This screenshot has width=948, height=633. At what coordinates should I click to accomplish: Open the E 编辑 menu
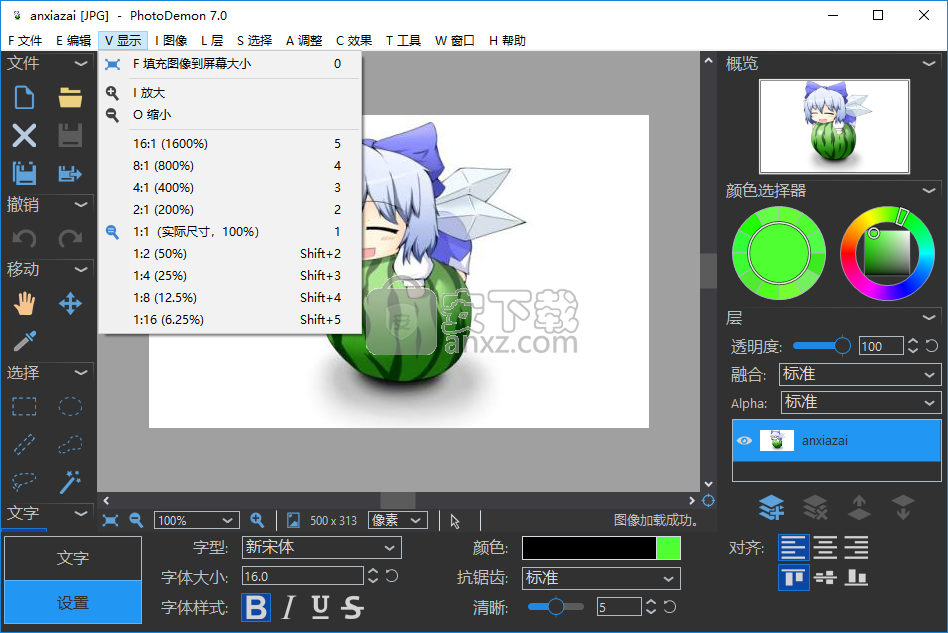(x=73, y=41)
